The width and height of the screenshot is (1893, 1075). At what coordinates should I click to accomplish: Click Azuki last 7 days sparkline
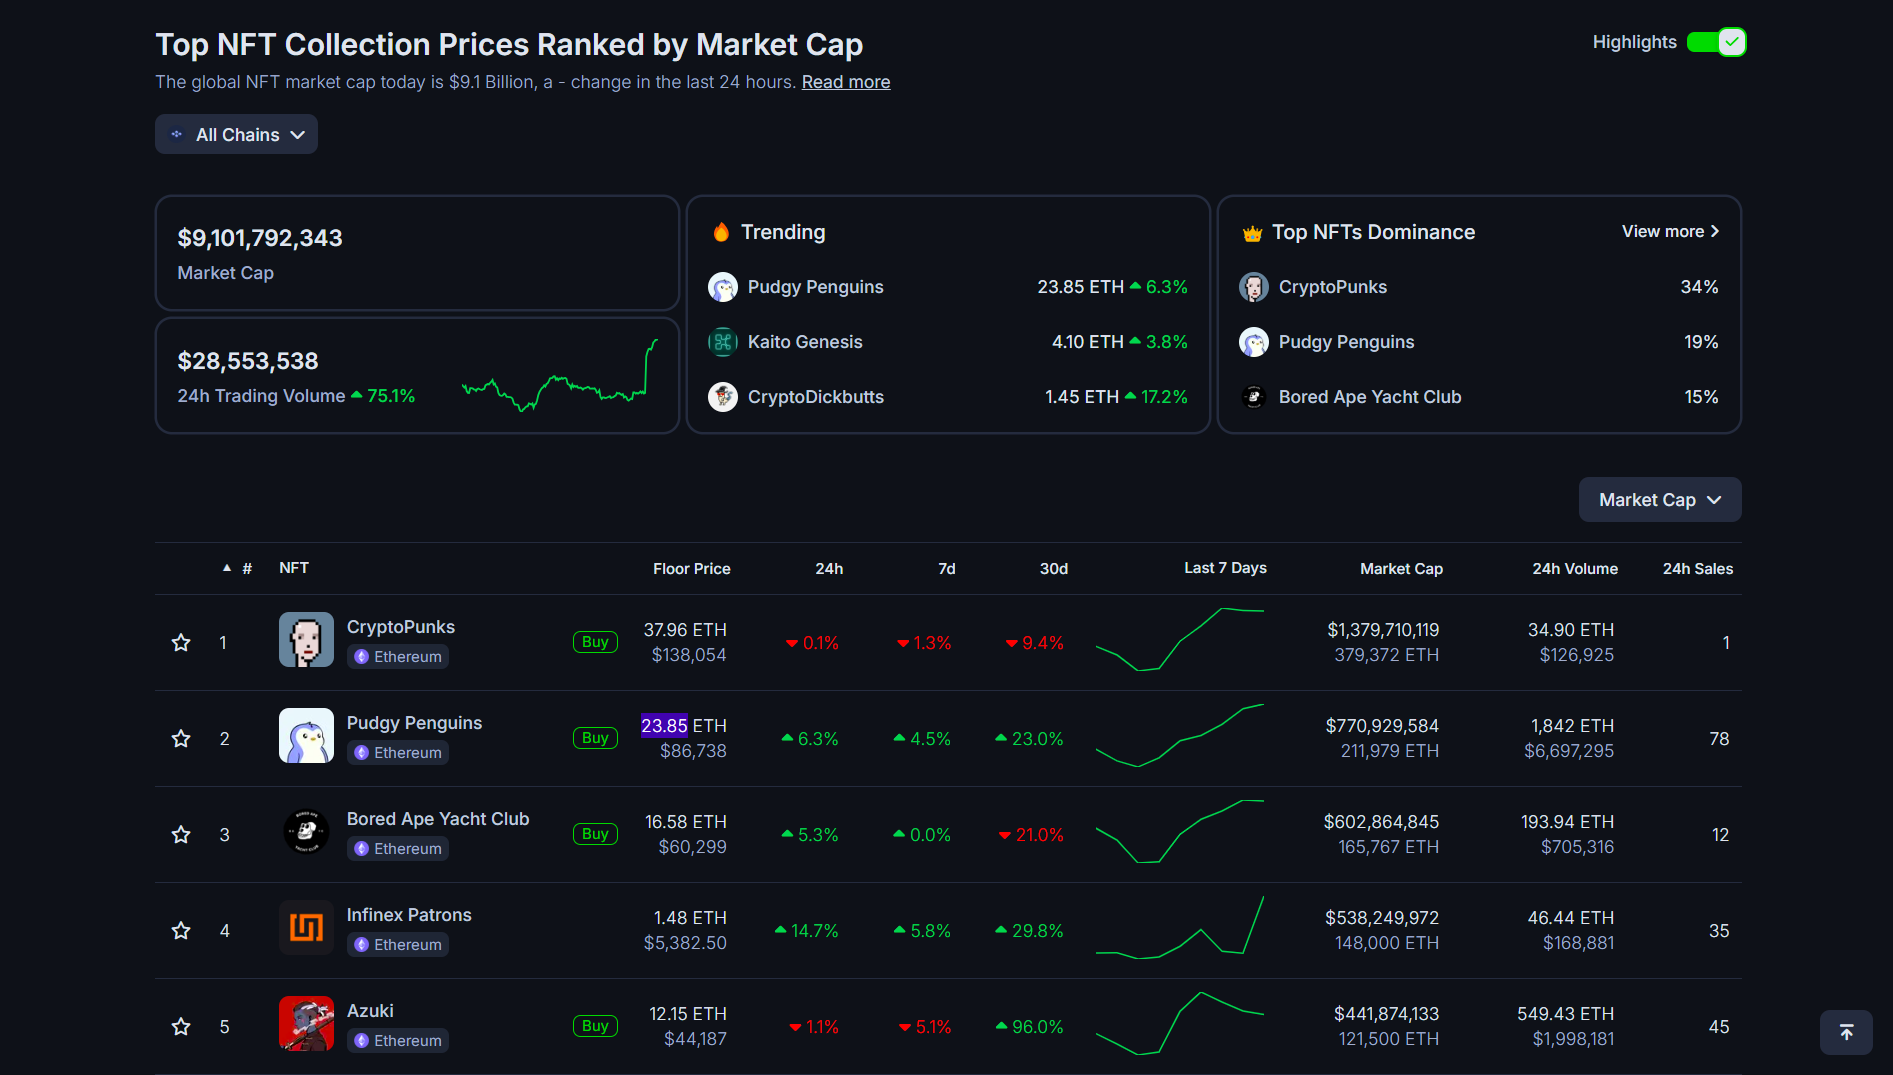click(1180, 1024)
